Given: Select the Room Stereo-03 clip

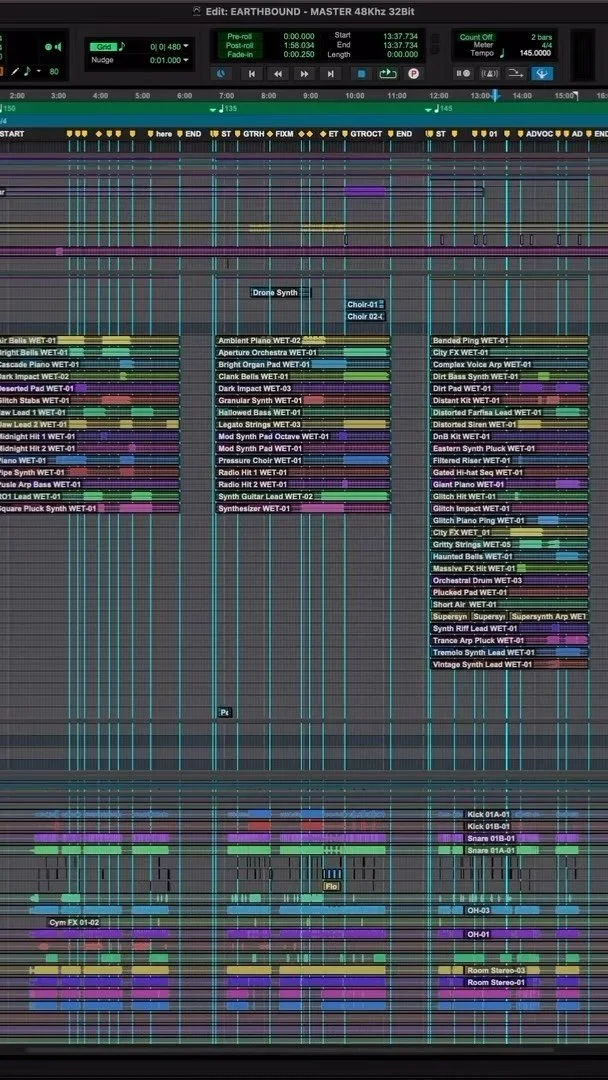Looking at the screenshot, I should (x=496, y=970).
